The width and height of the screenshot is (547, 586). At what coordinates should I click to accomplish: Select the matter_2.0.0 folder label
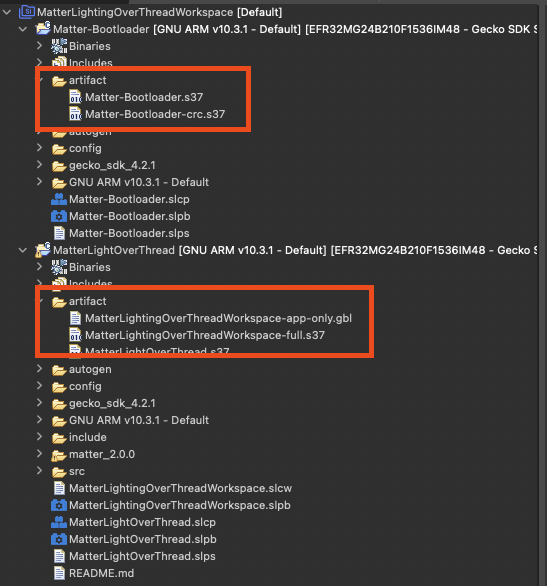102,454
